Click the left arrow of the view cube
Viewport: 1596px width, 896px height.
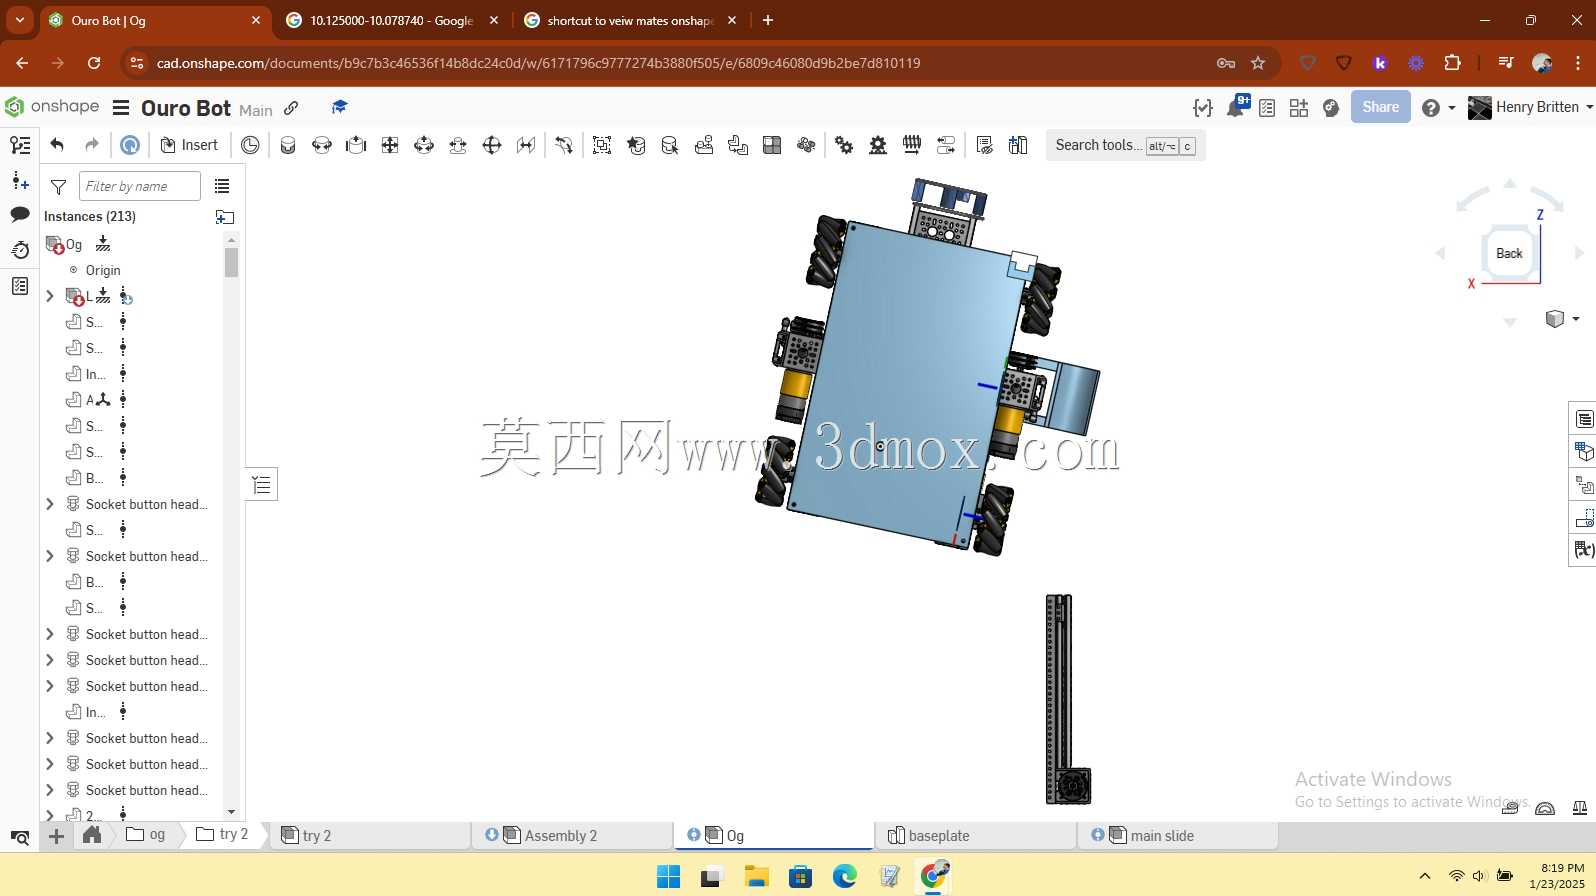[x=1440, y=253]
